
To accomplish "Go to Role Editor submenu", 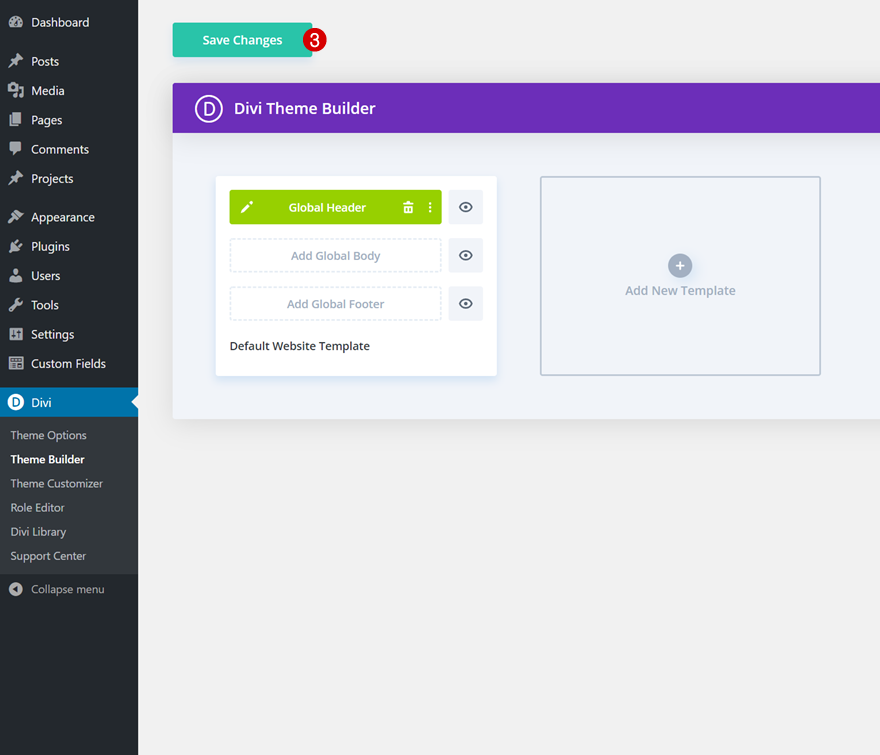I will [x=37, y=507].
